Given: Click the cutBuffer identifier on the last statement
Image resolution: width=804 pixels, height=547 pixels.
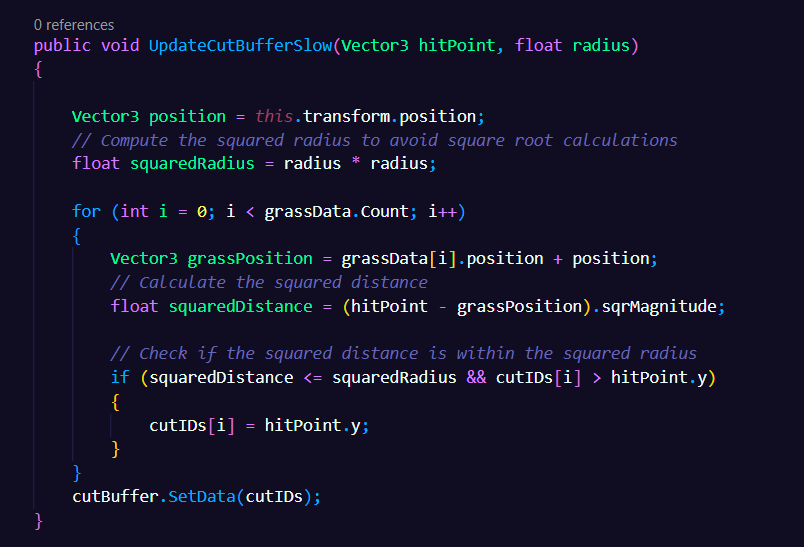Looking at the screenshot, I should 115,496.
